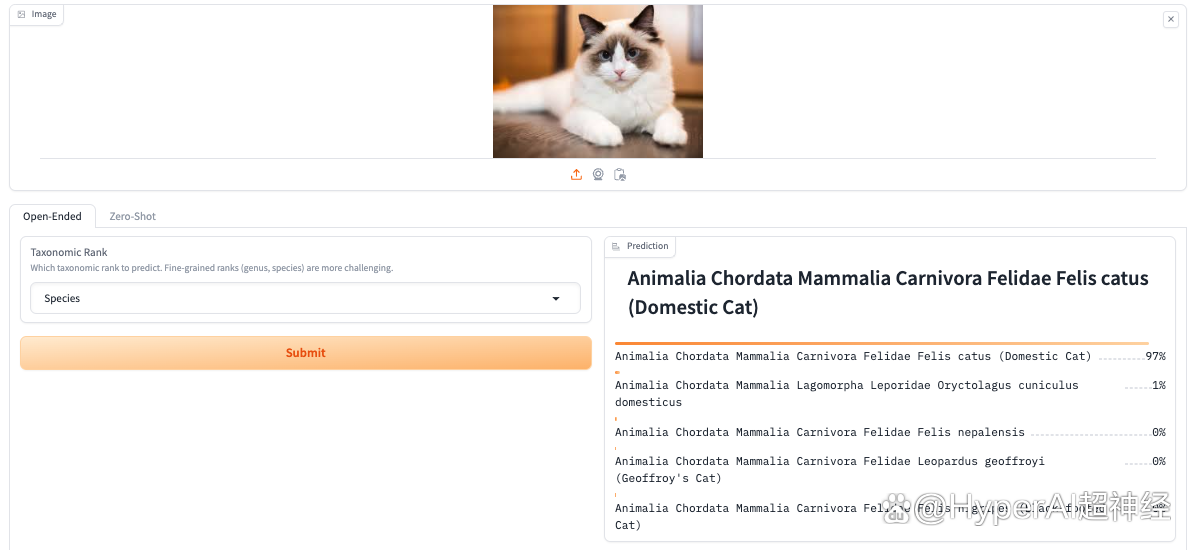Screen dimensions: 1195x550
Task: Open the webcam capture source icon
Action: coord(598,175)
